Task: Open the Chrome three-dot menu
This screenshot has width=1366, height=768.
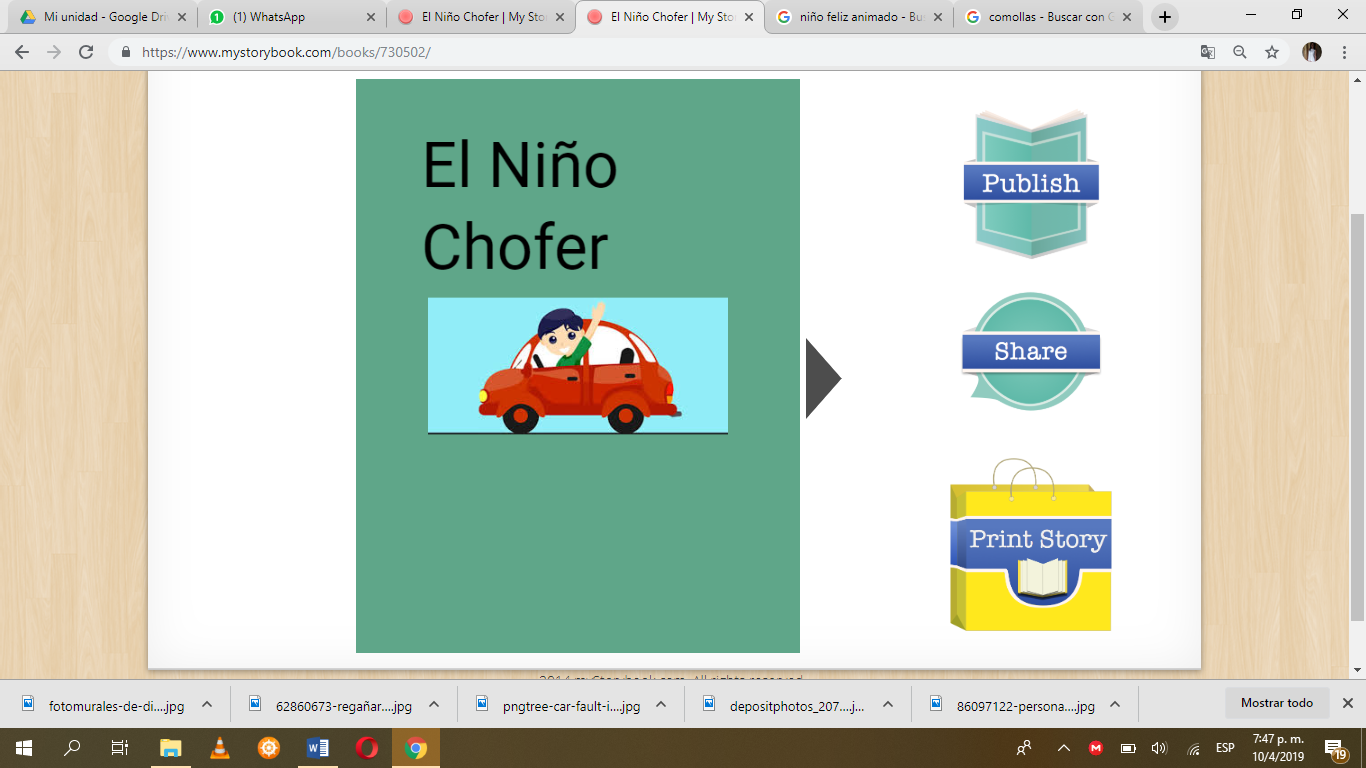Action: tap(1345, 52)
